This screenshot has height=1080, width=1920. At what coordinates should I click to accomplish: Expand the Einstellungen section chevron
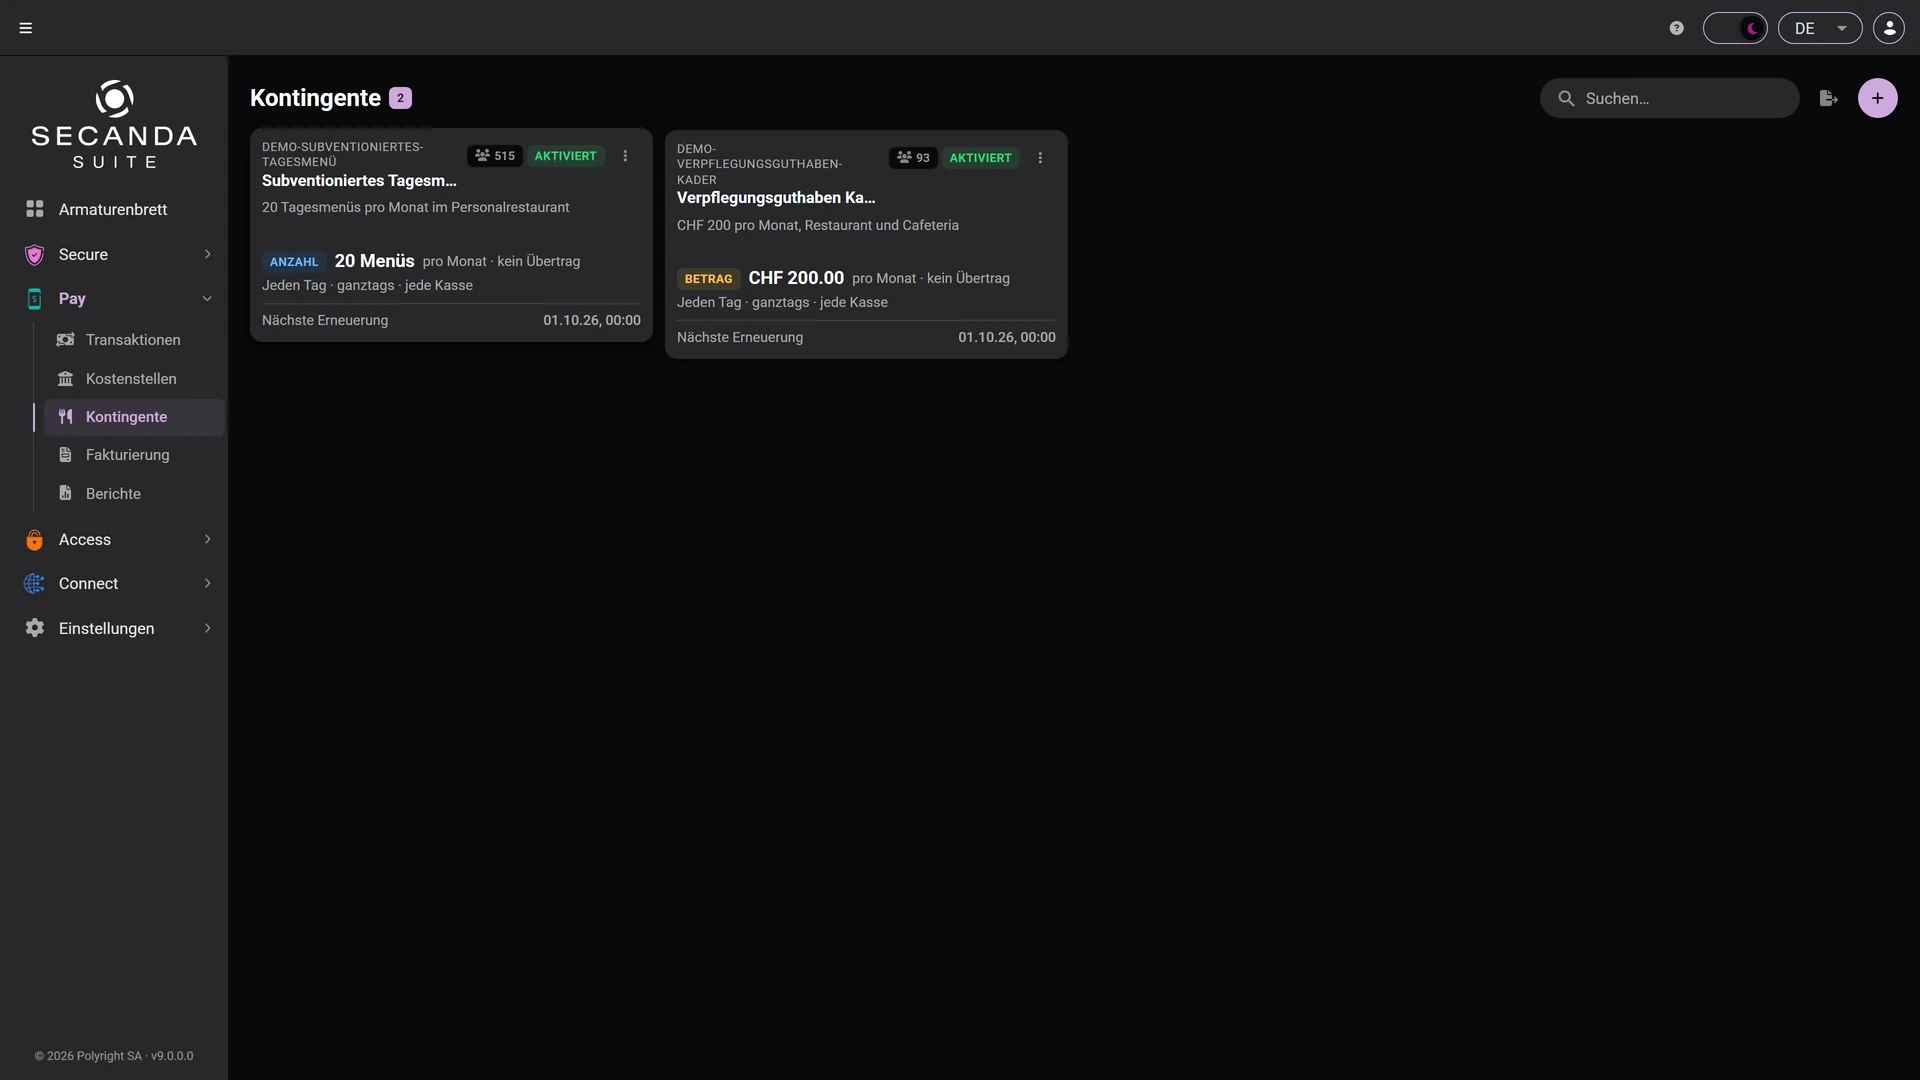pos(207,628)
